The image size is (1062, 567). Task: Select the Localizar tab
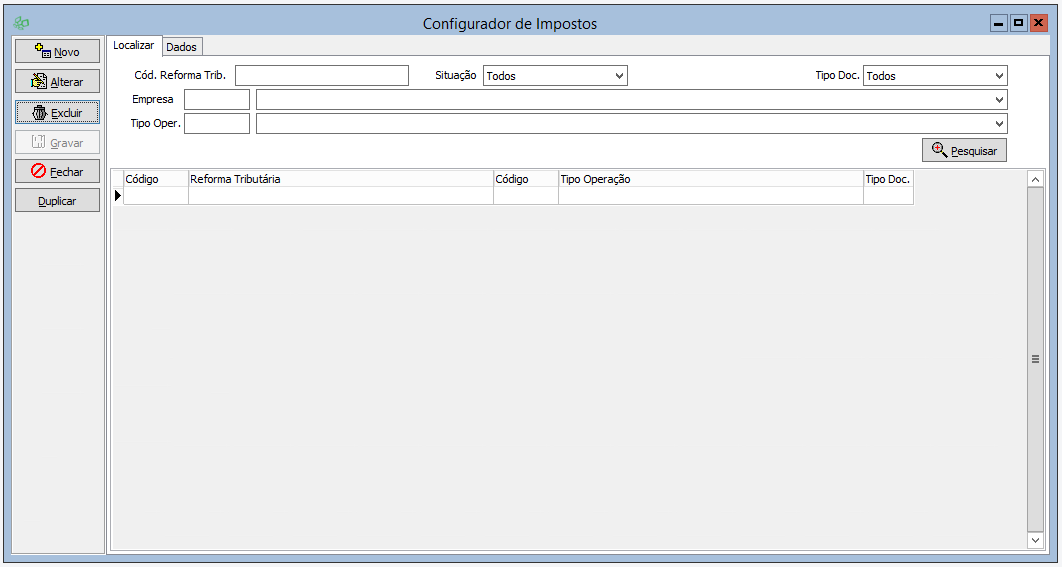pyautogui.click(x=134, y=45)
